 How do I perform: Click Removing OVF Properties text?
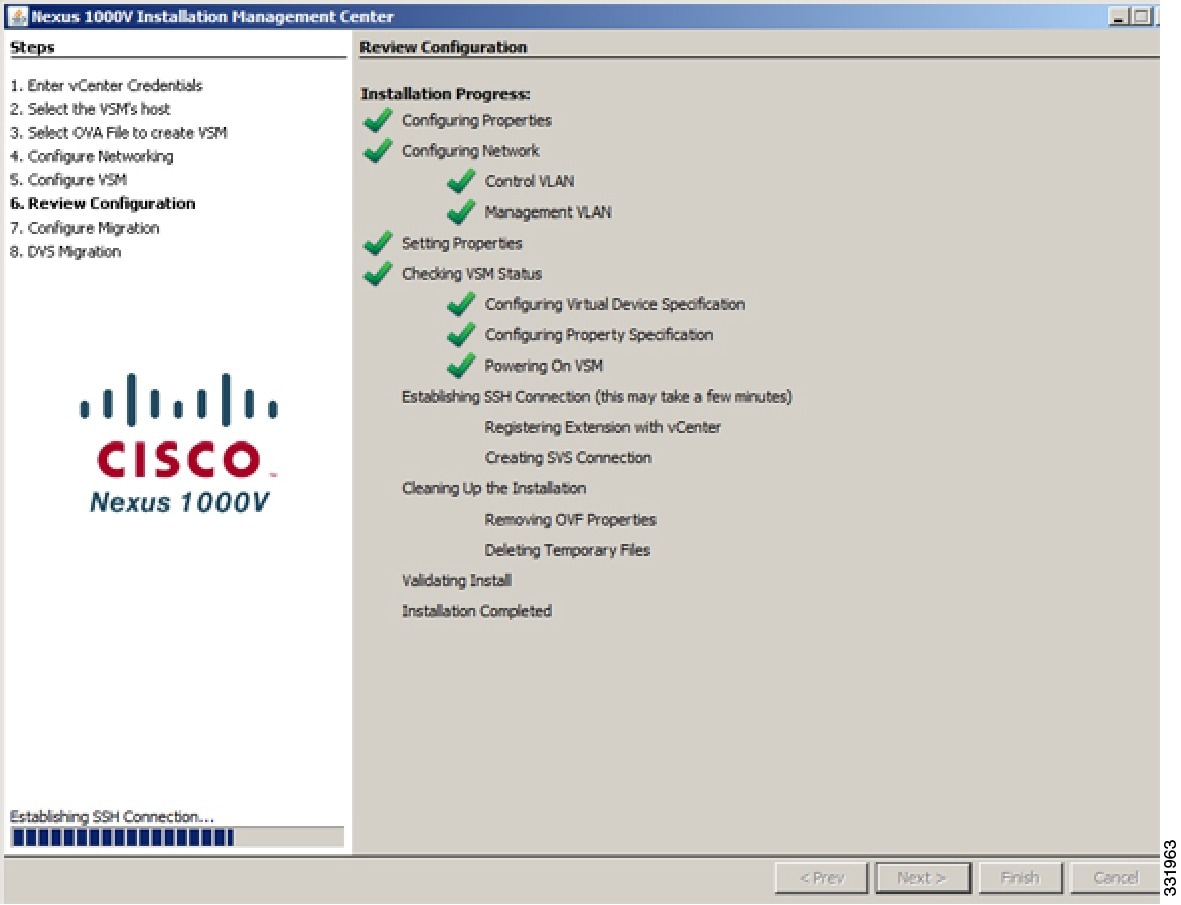click(x=570, y=520)
